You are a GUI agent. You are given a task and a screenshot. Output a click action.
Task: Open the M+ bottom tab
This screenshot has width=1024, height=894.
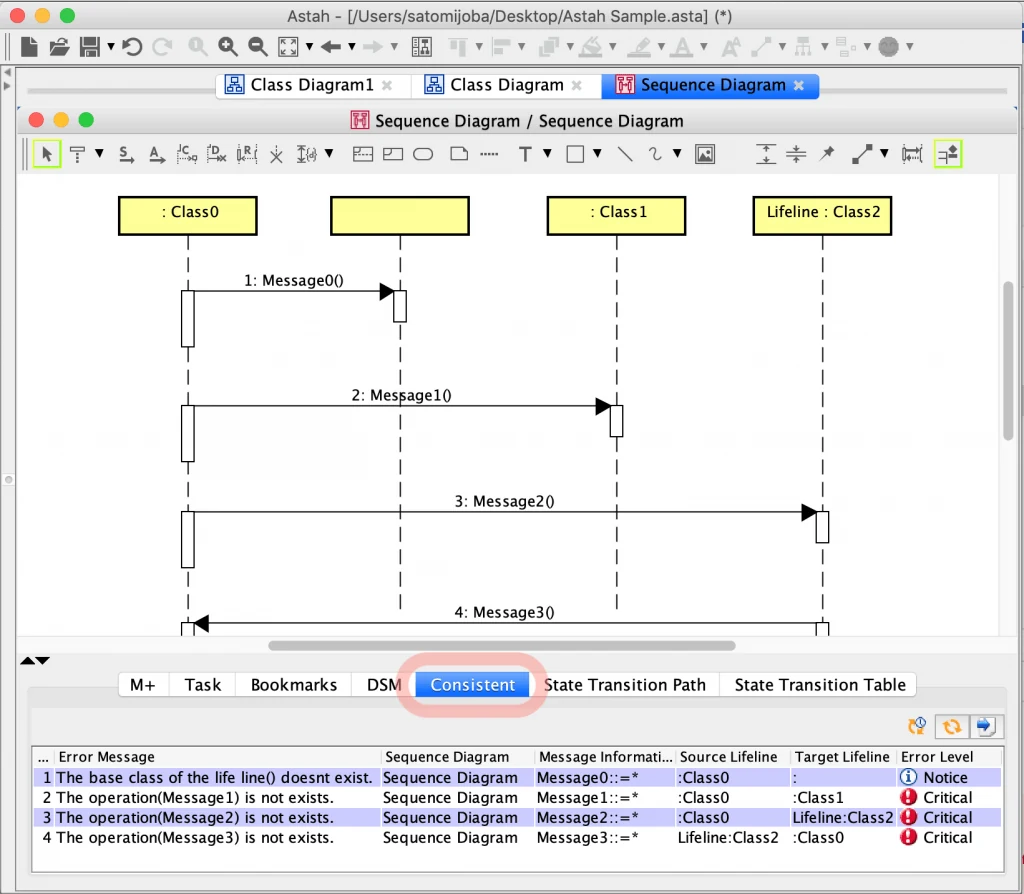point(143,684)
